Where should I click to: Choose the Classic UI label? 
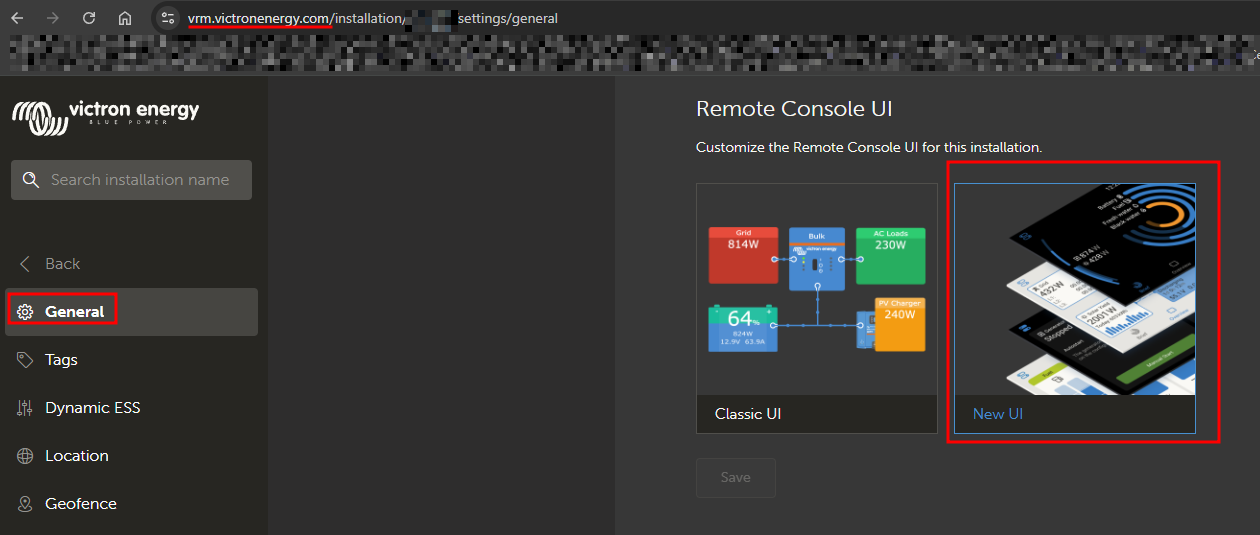coord(748,414)
